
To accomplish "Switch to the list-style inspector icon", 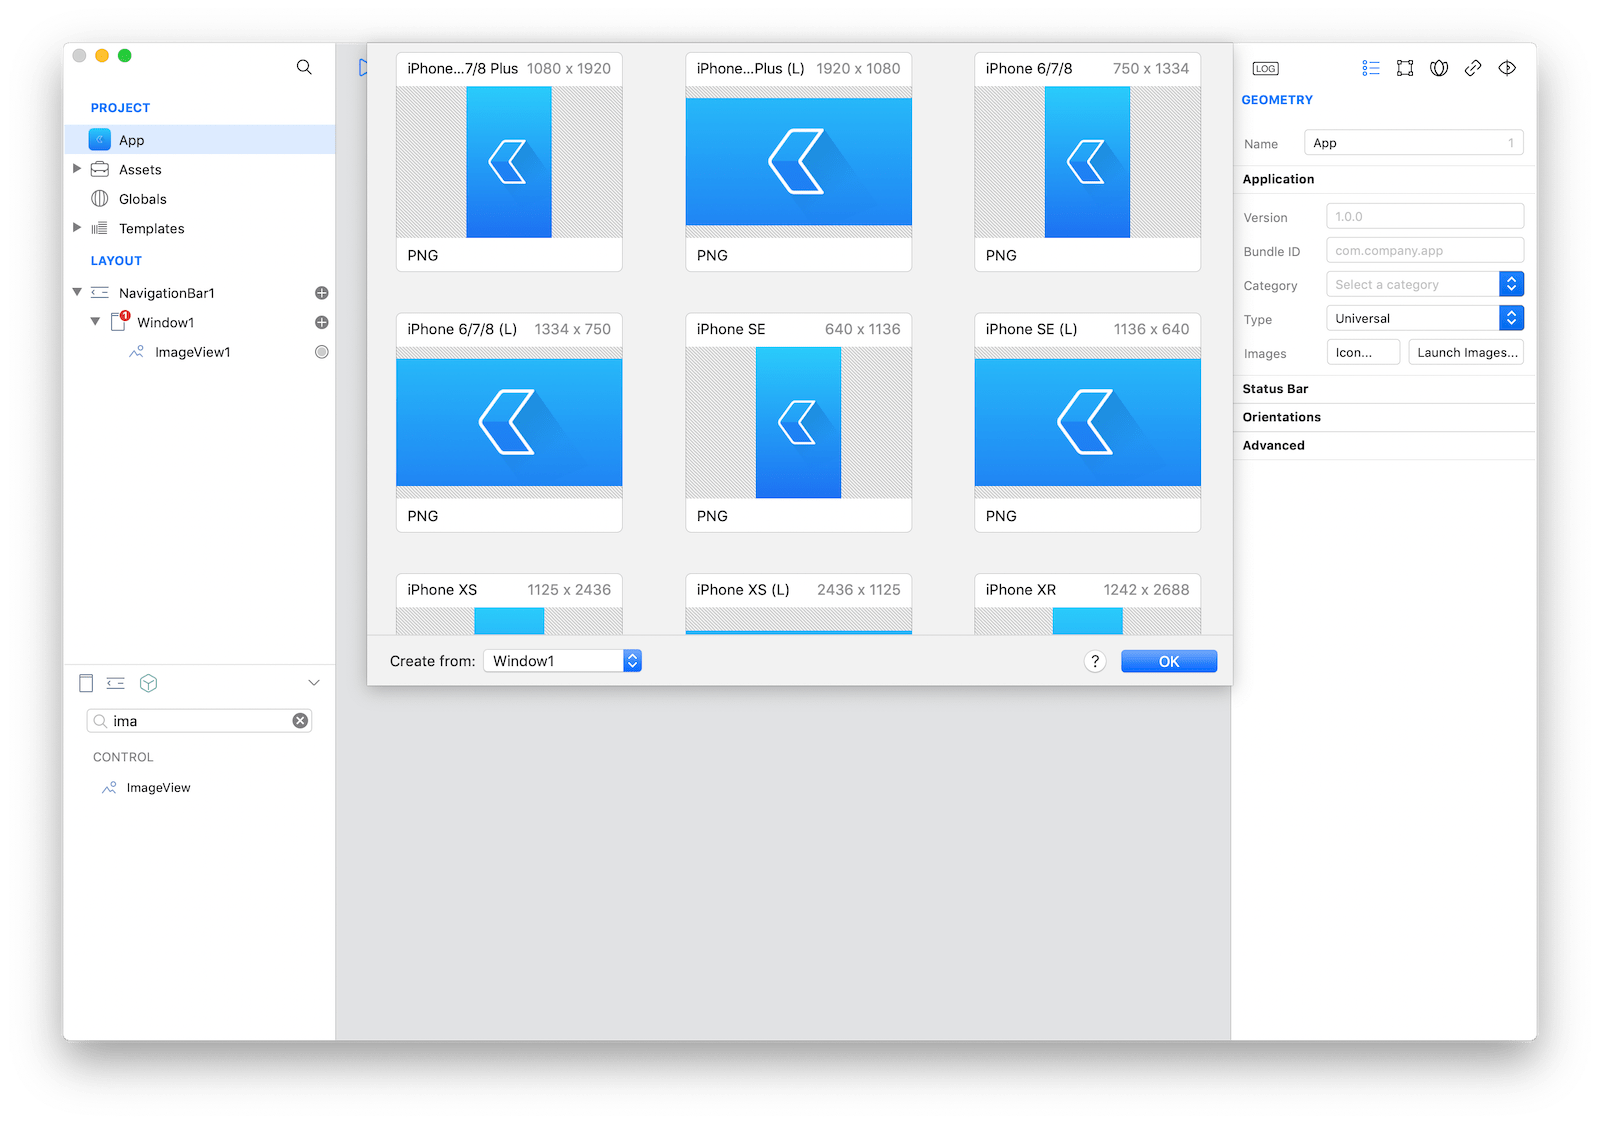I will pos(1371,68).
